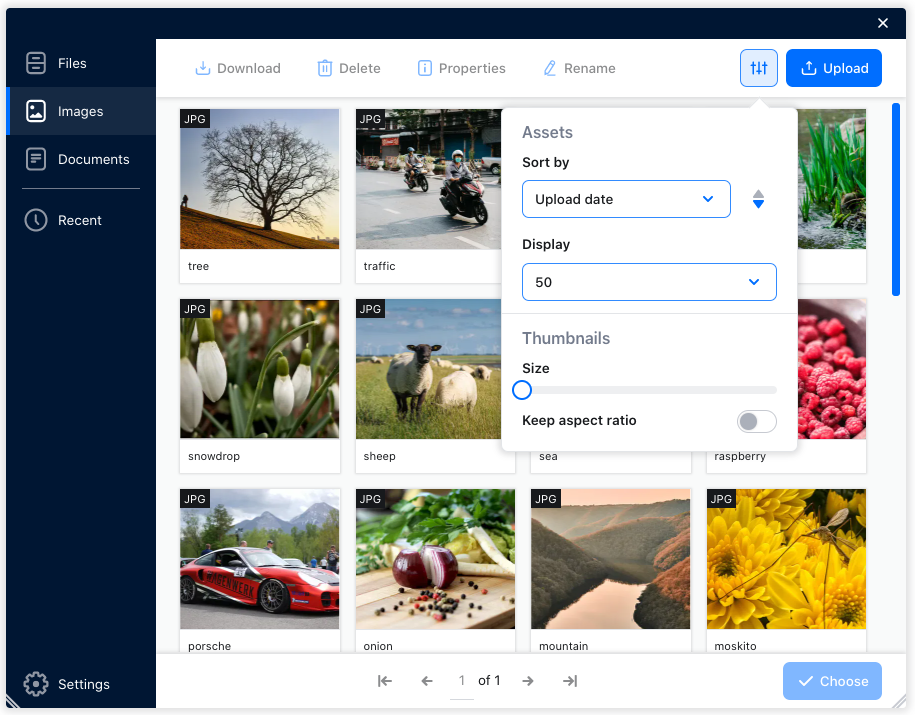Click the Upload button
Screen dimensions: 915x715
(x=833, y=68)
